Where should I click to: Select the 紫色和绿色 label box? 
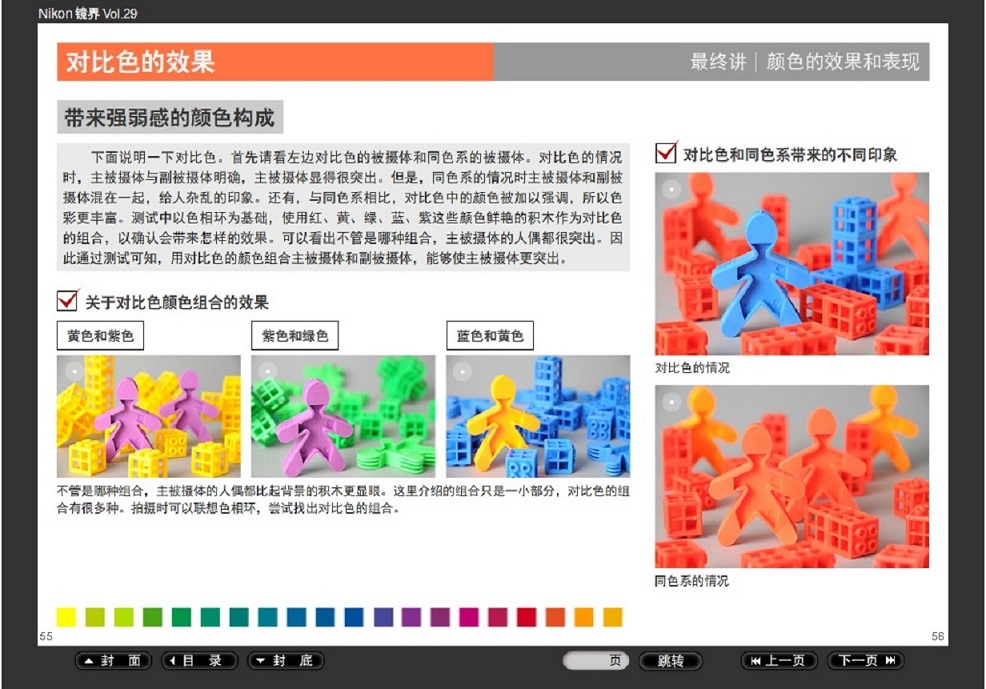click(295, 336)
